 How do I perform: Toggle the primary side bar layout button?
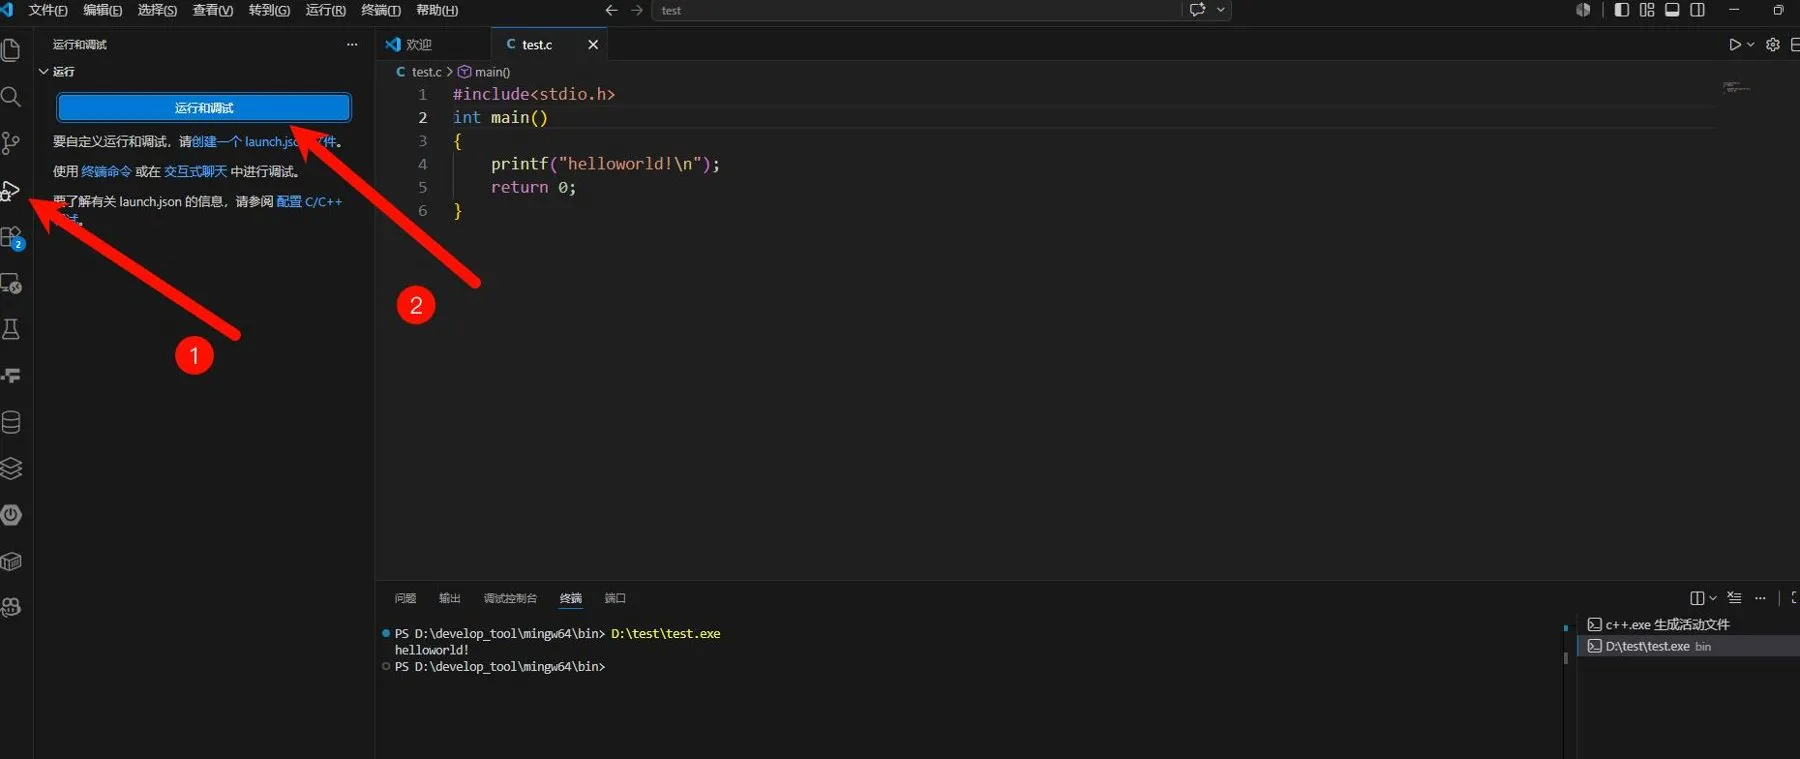click(1621, 10)
